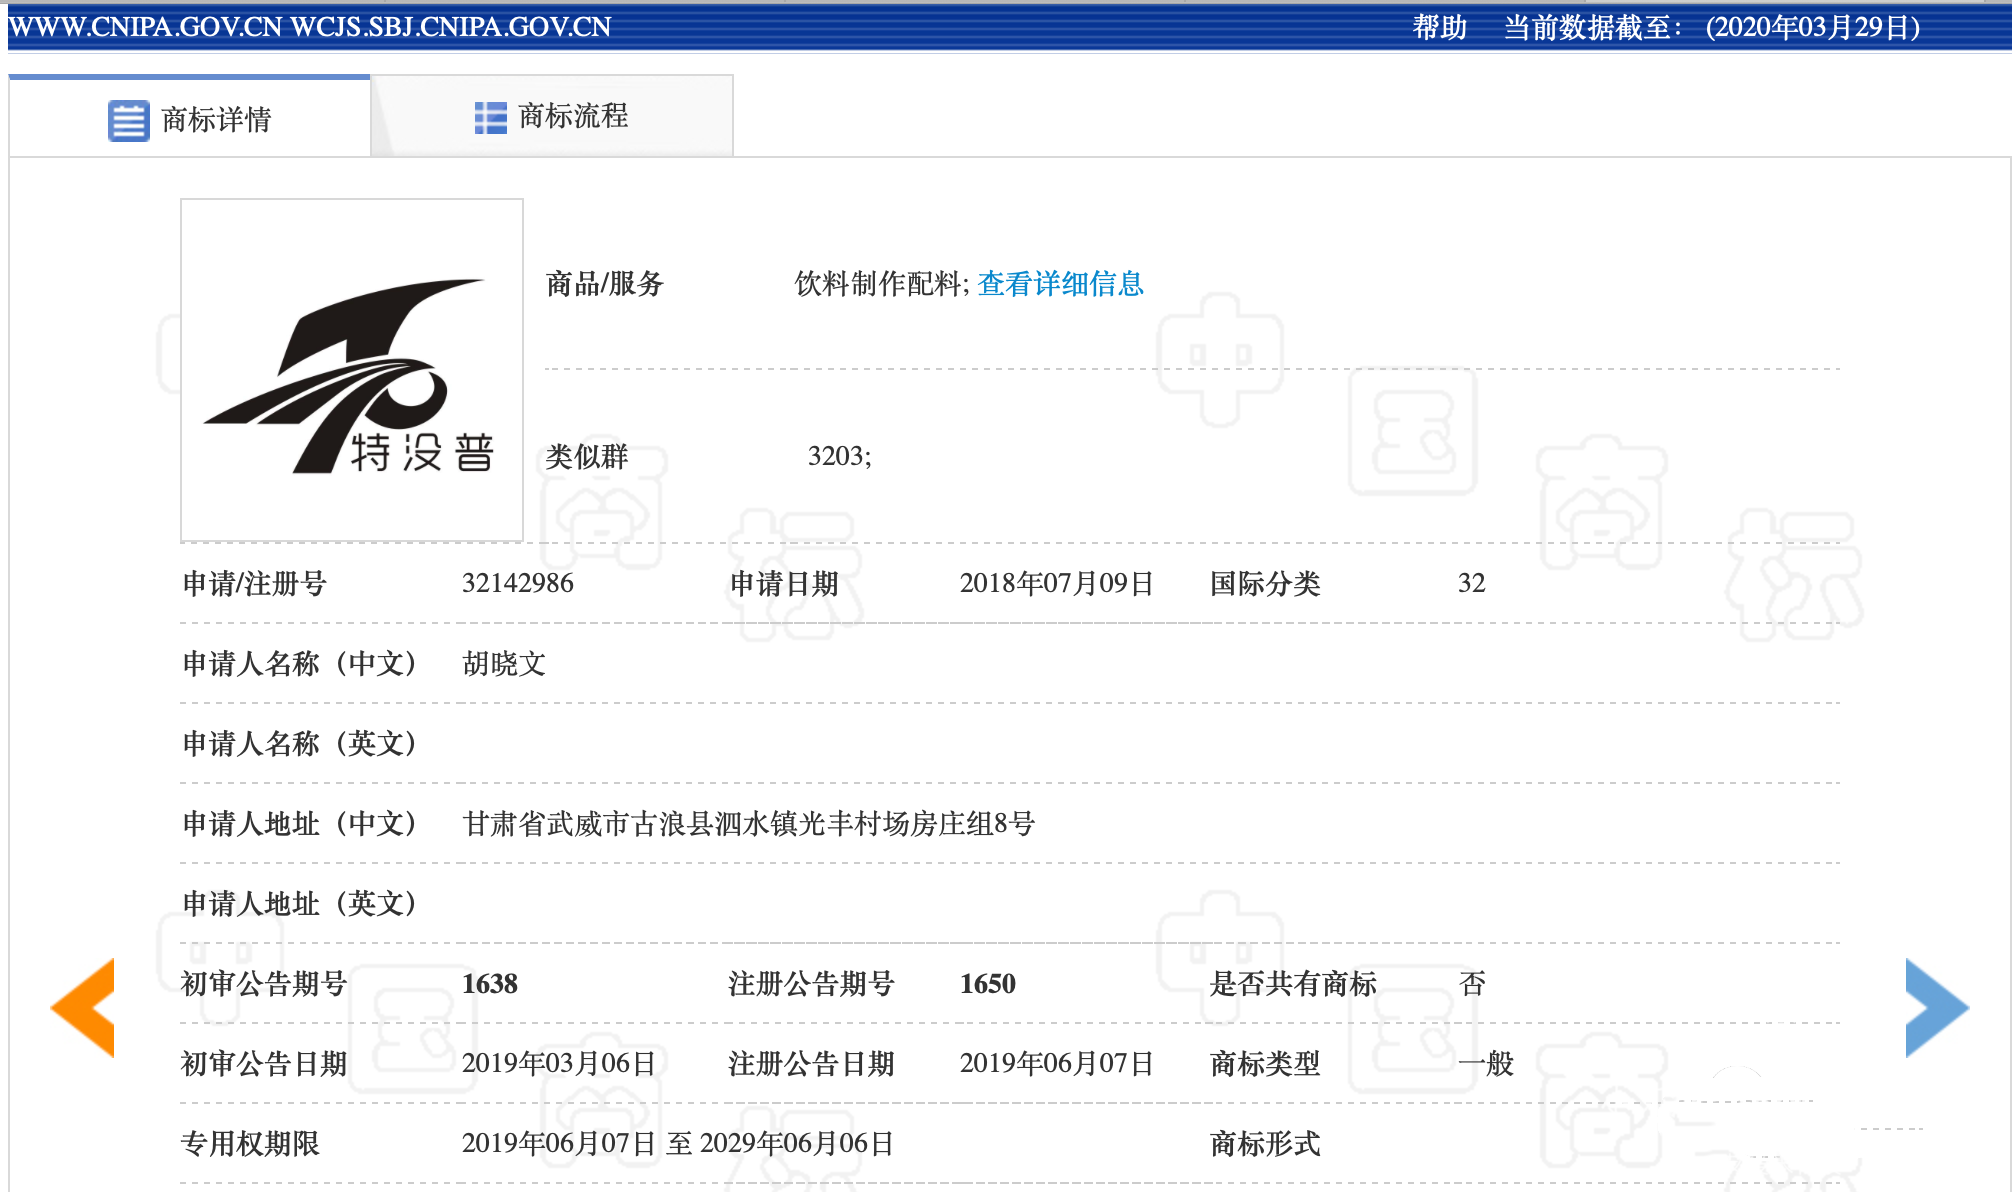Click the preliminary announcement date 2019年03月06日

pyautogui.click(x=559, y=1063)
